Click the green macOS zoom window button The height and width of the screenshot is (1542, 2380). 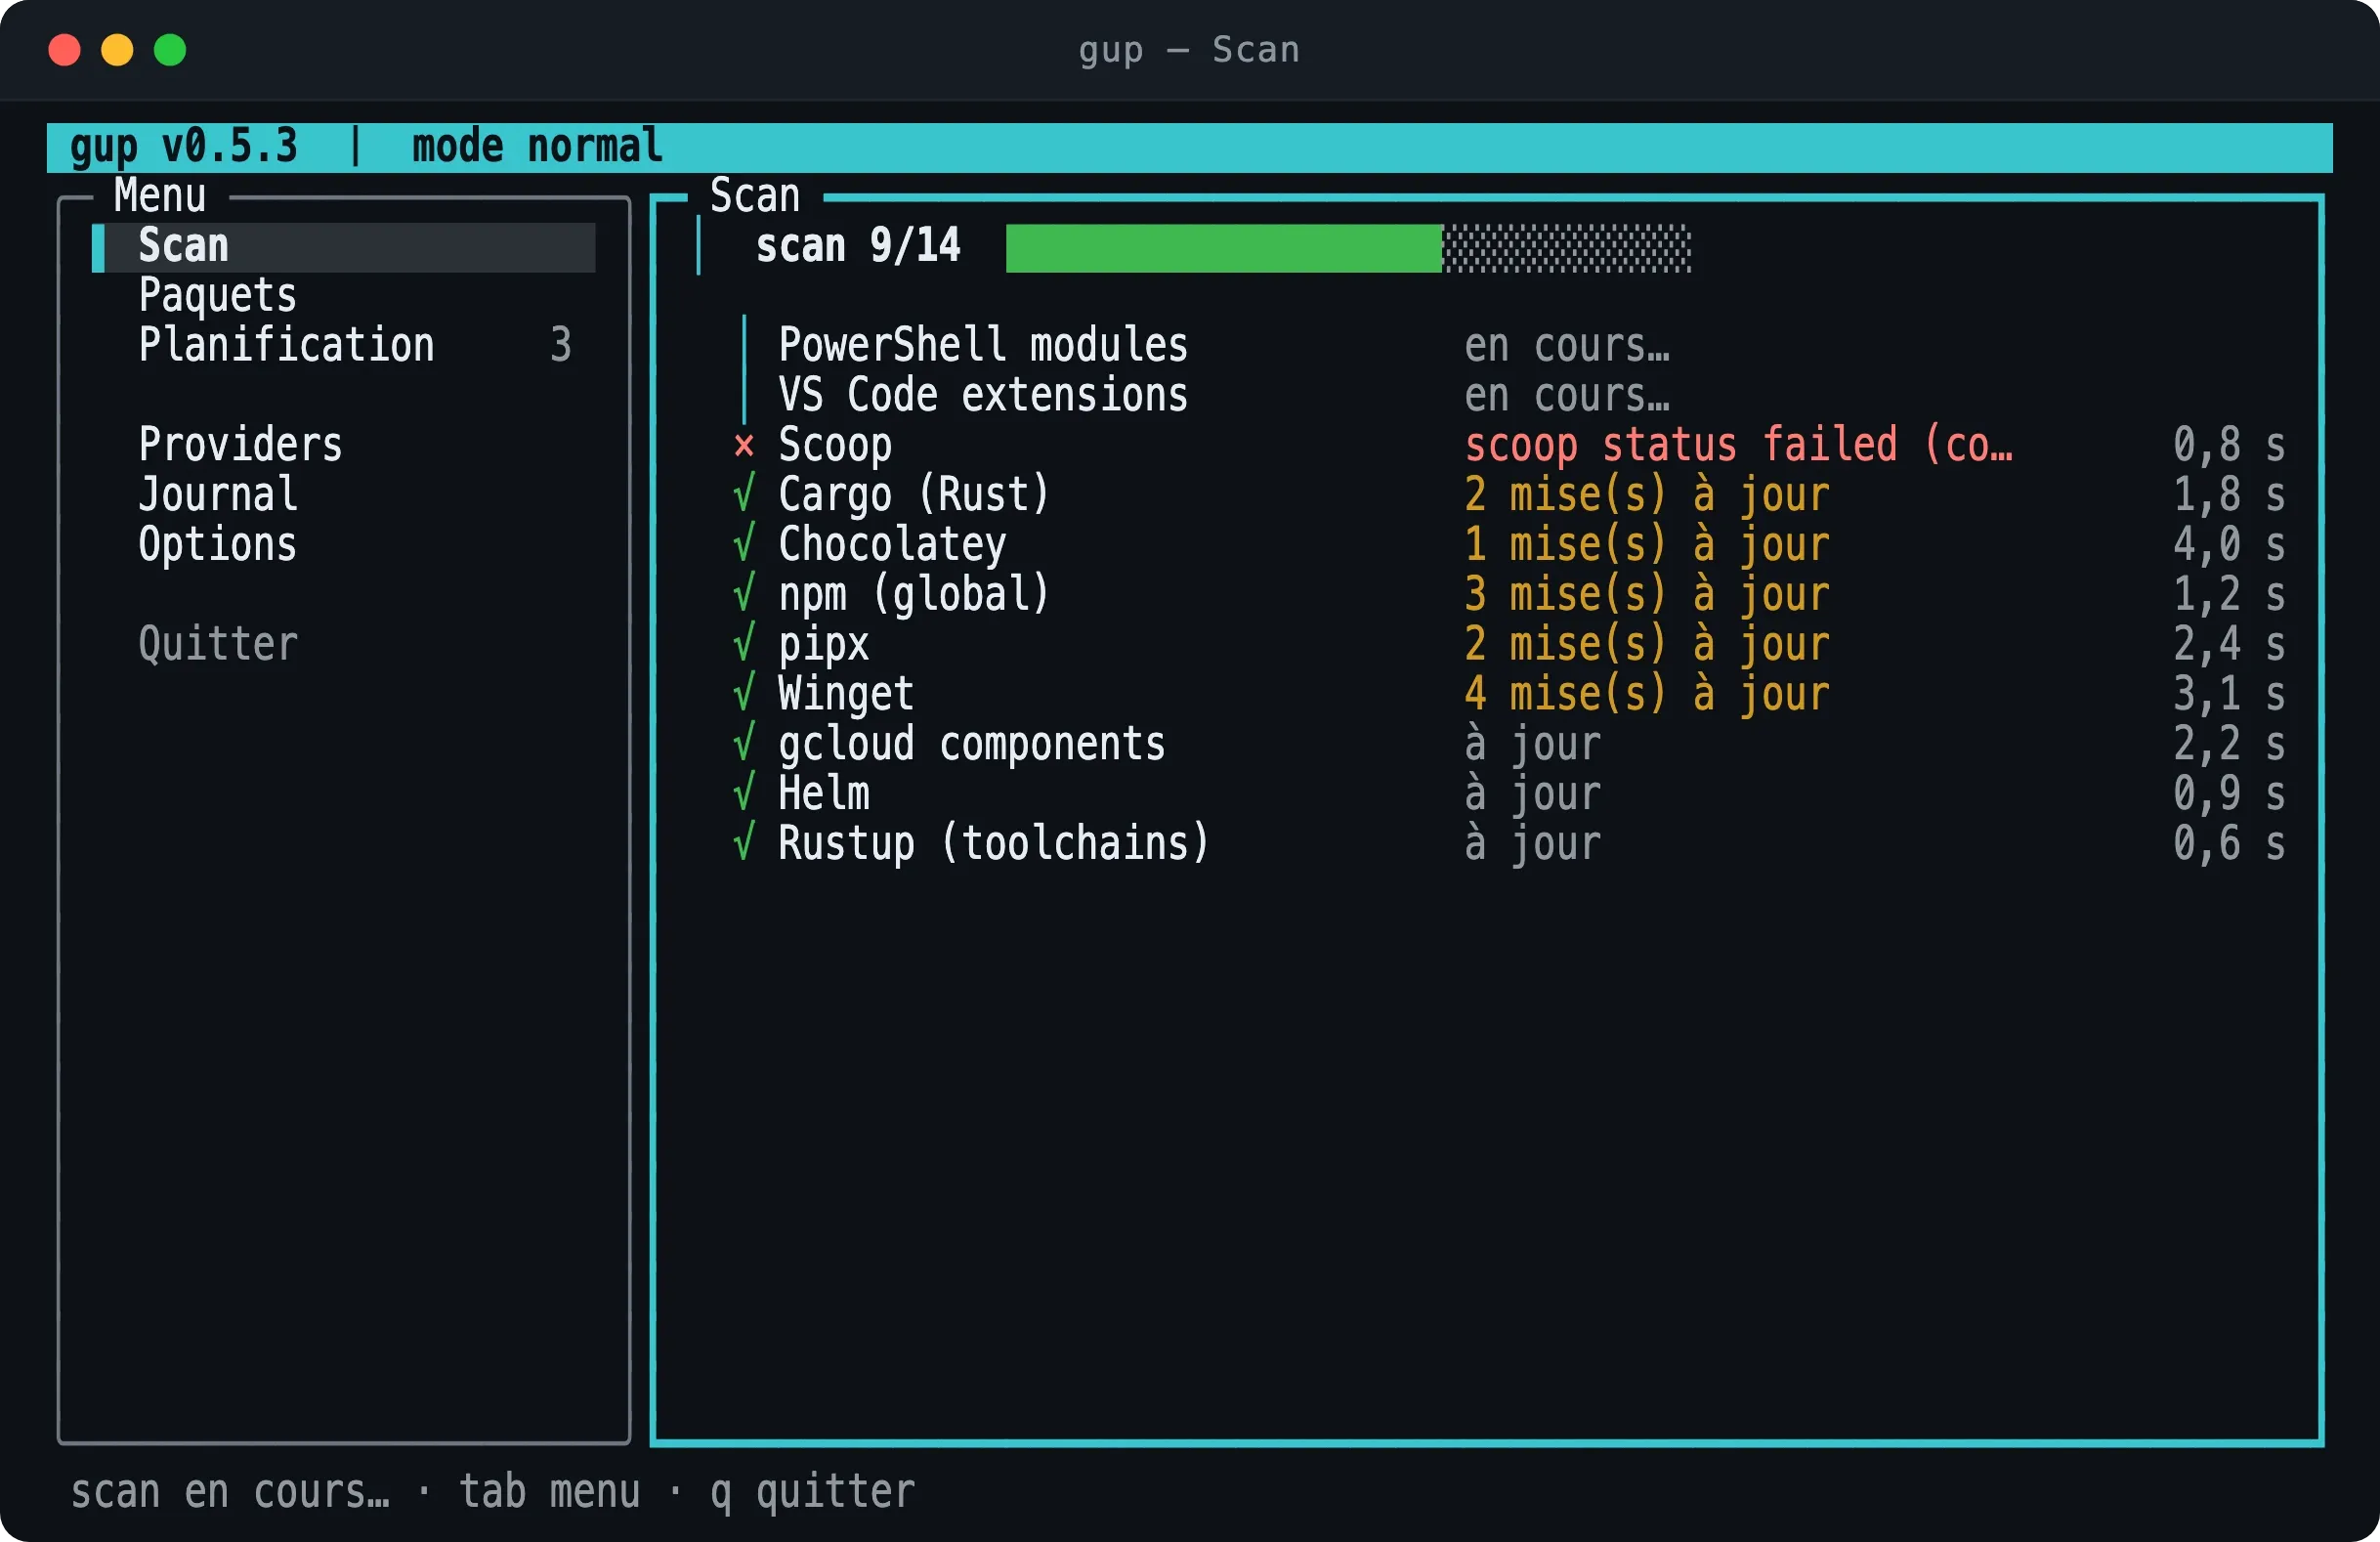coord(170,50)
